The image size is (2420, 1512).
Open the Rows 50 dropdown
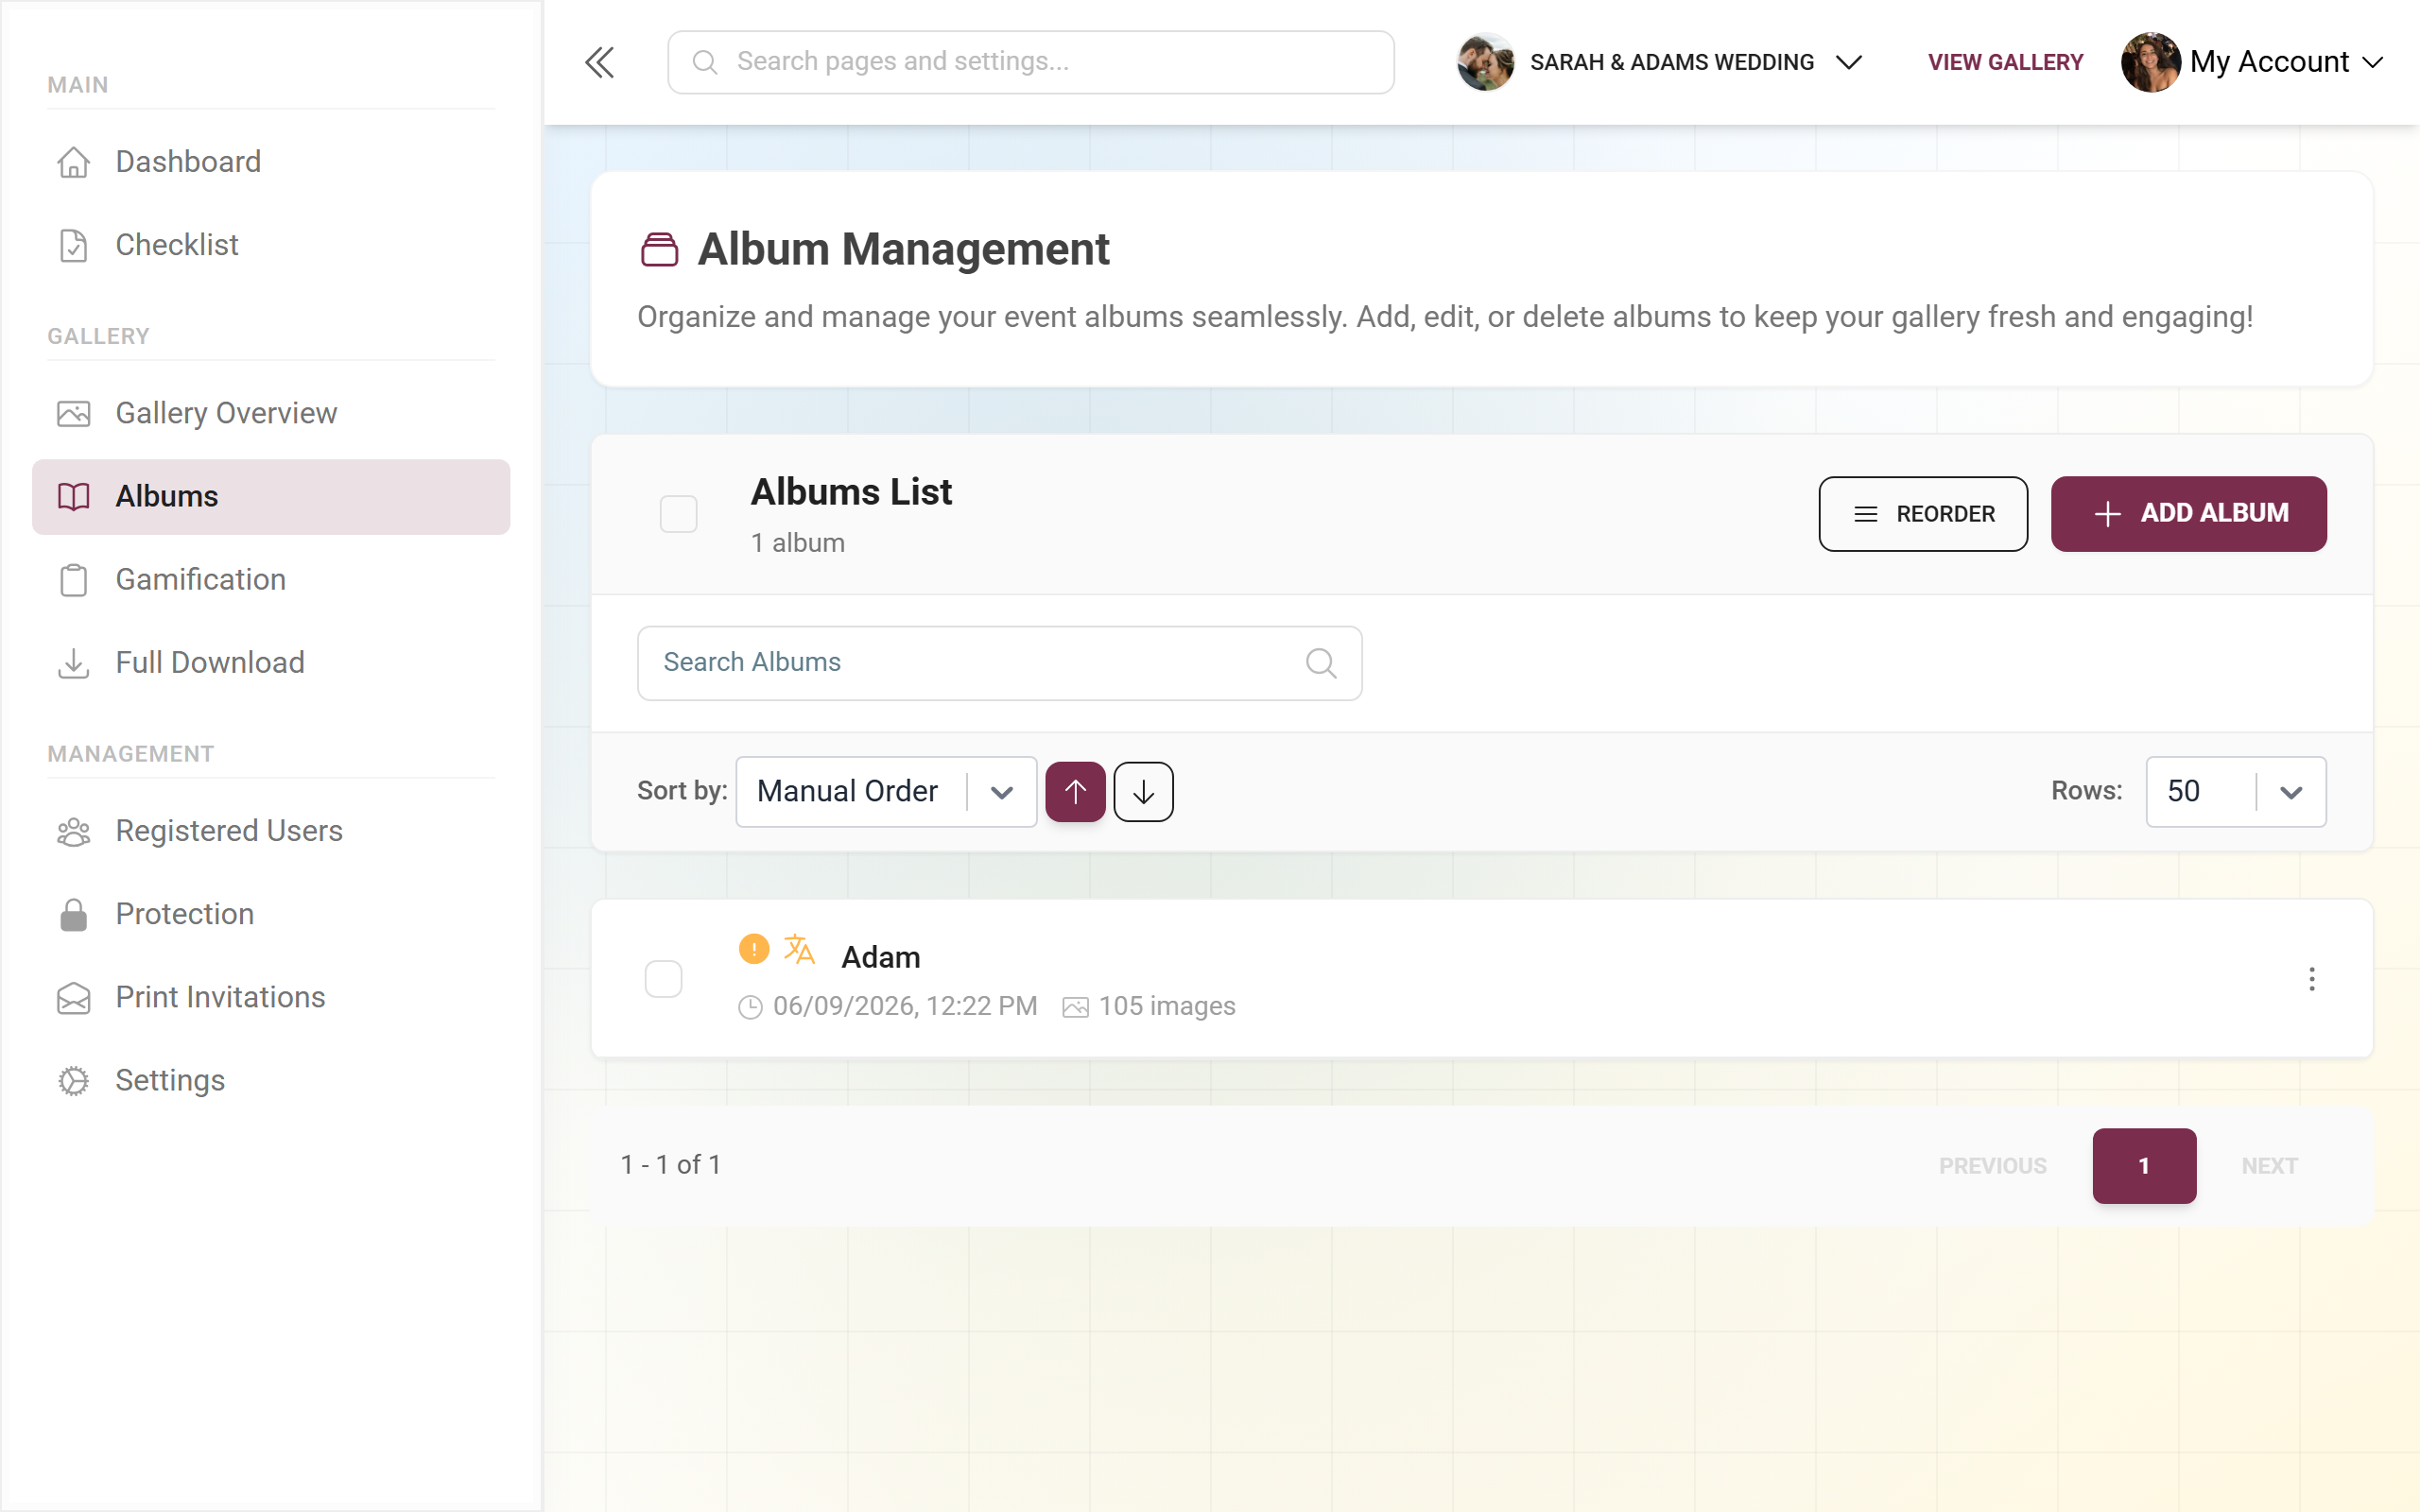click(x=2235, y=792)
